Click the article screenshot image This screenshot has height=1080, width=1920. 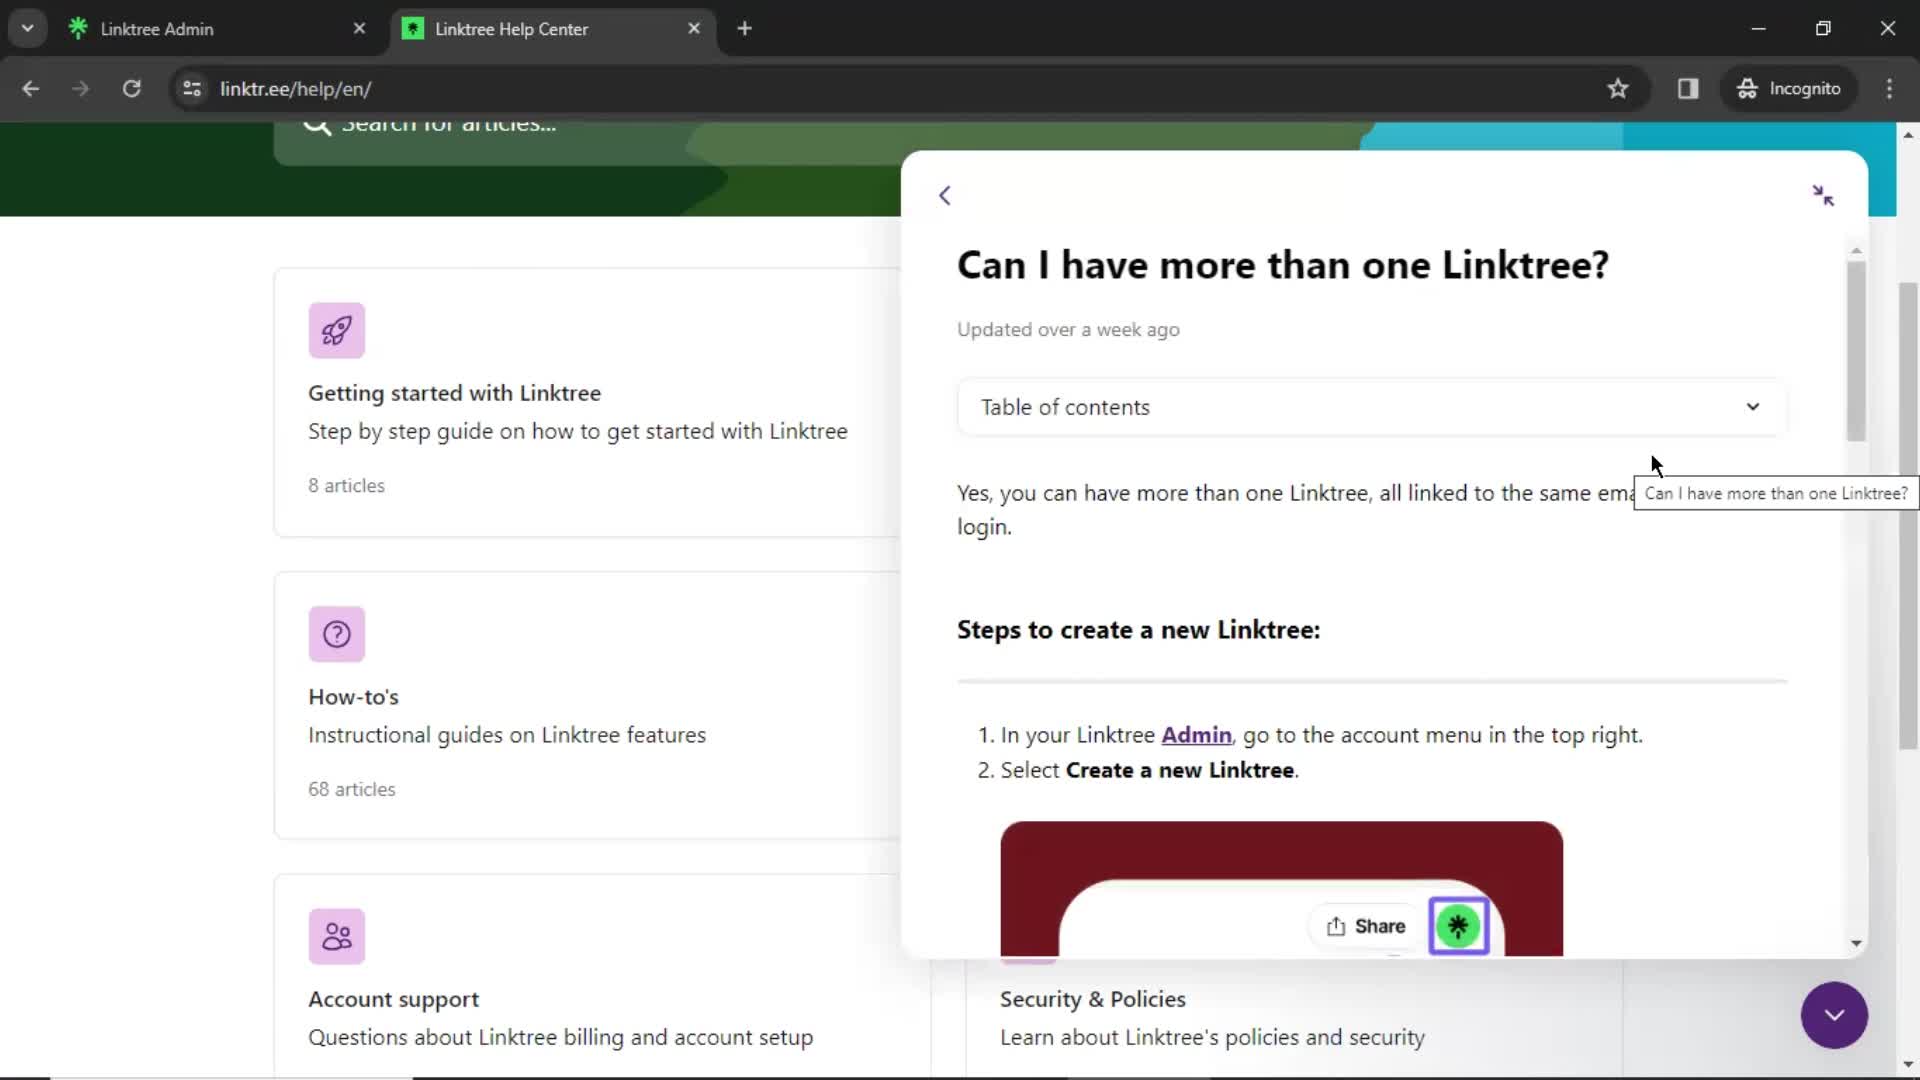(1281, 889)
